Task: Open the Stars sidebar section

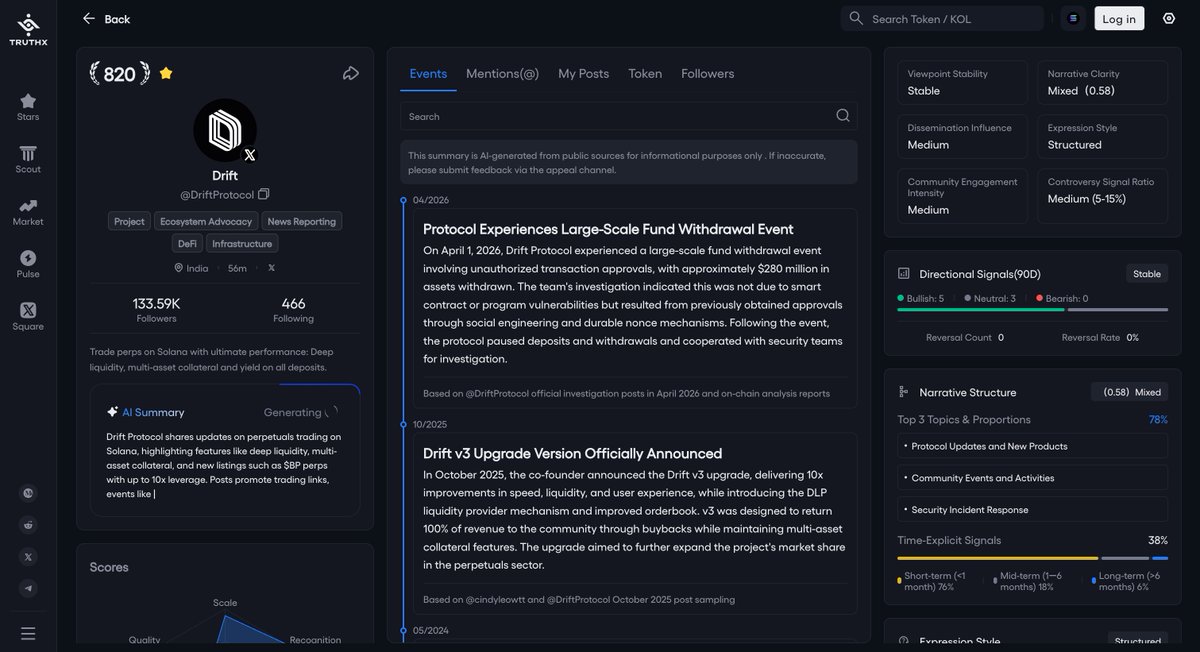Action: click(28, 107)
